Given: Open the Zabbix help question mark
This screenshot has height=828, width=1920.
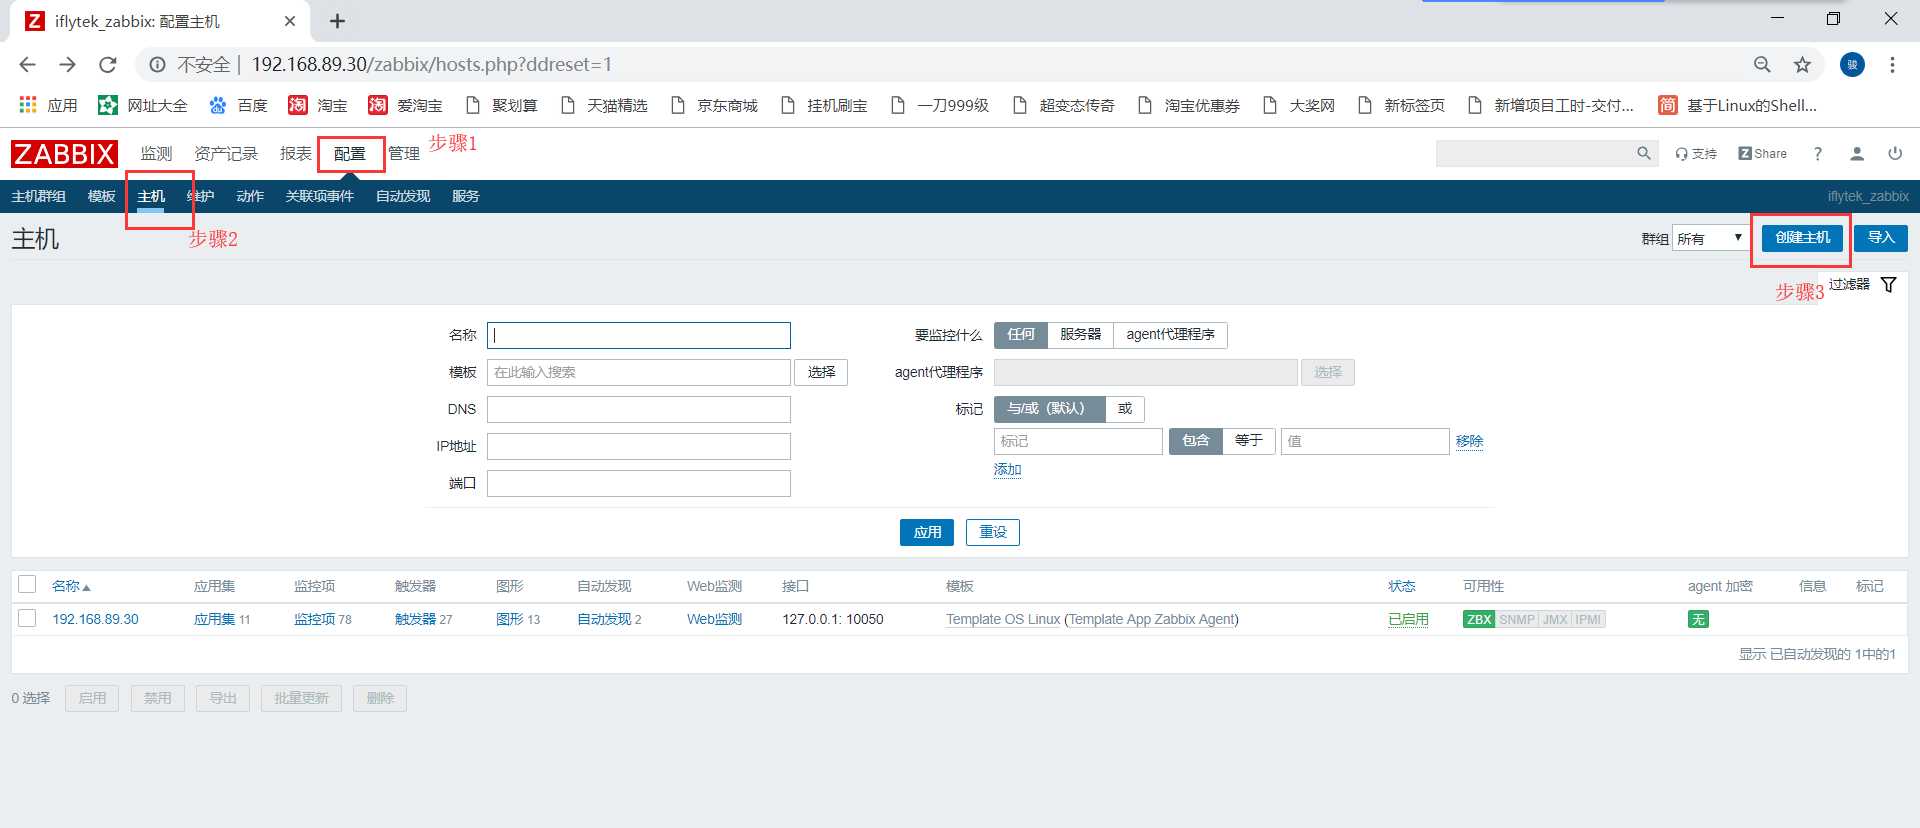Looking at the screenshot, I should pos(1818,154).
